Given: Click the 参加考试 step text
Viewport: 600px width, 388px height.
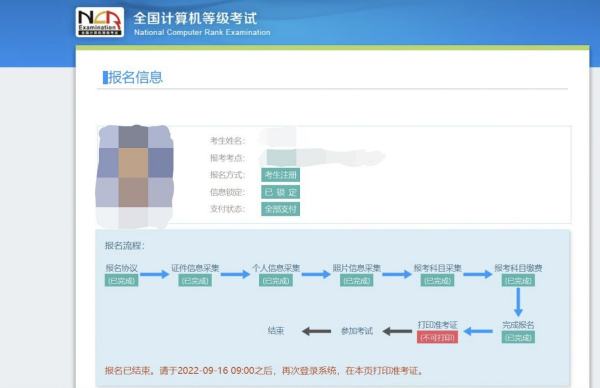Looking at the screenshot, I should click(x=357, y=331).
